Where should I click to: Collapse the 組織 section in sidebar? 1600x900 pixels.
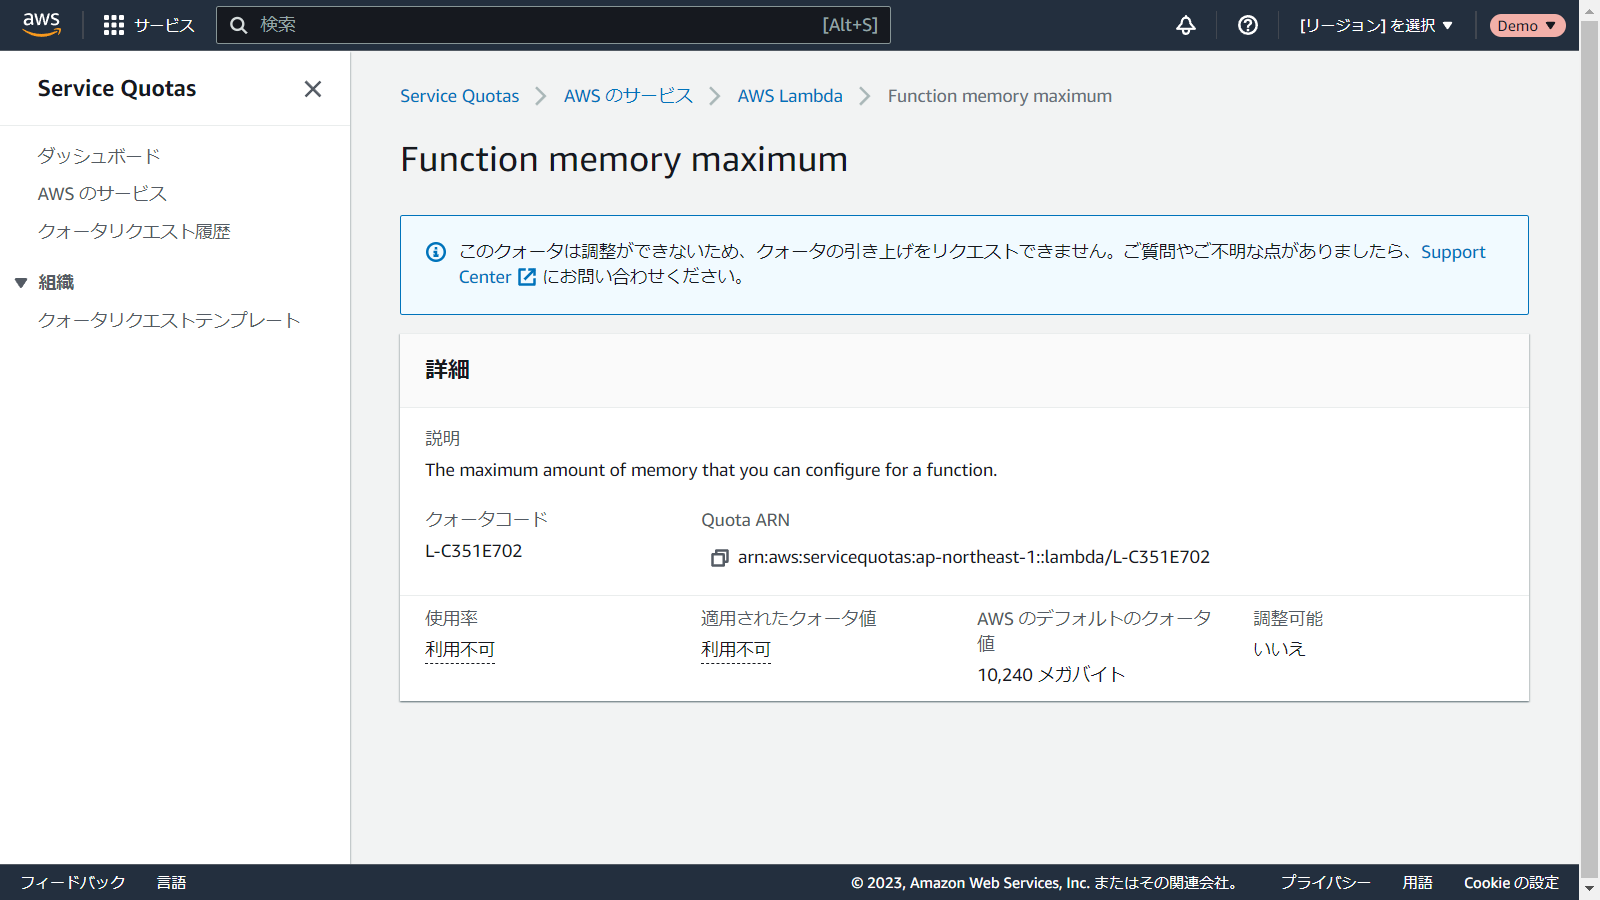pos(21,283)
